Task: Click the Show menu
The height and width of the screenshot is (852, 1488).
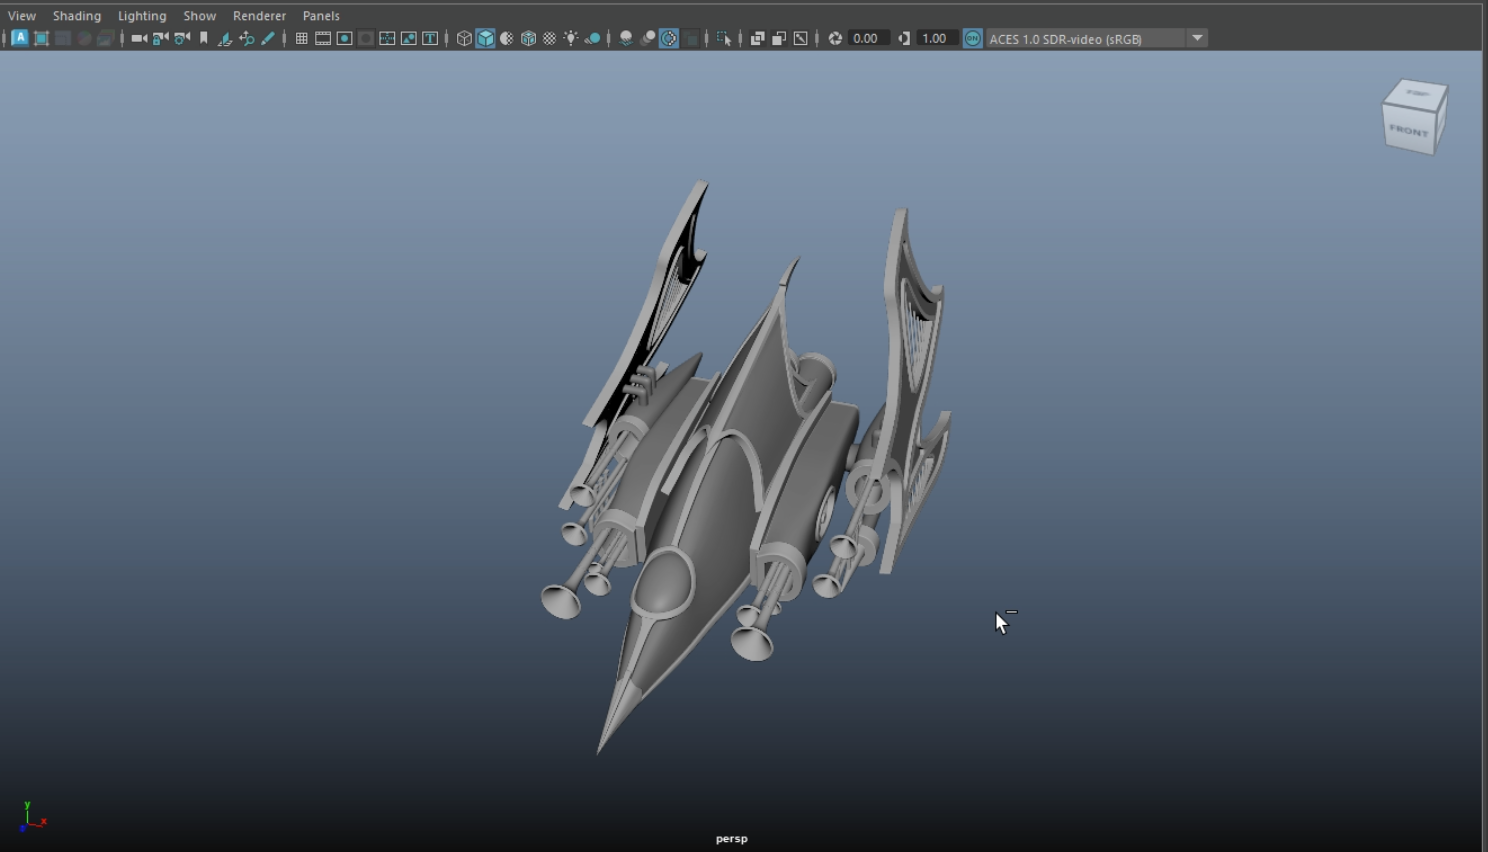Action: pos(199,15)
